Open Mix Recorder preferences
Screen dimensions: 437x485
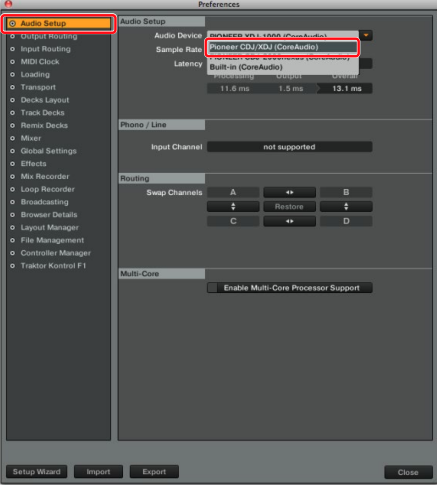tap(45, 176)
